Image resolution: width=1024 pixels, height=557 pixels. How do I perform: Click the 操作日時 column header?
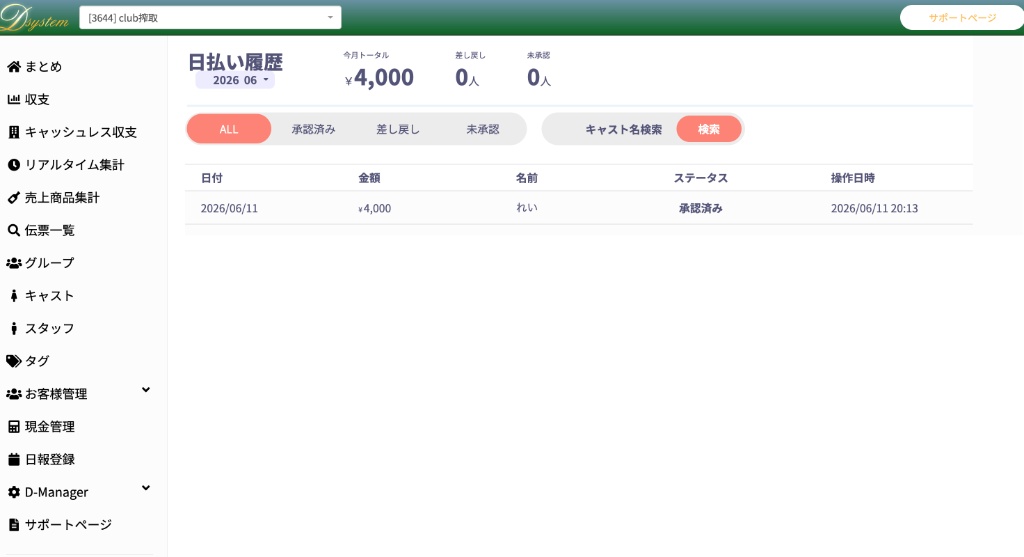pyautogui.click(x=853, y=178)
